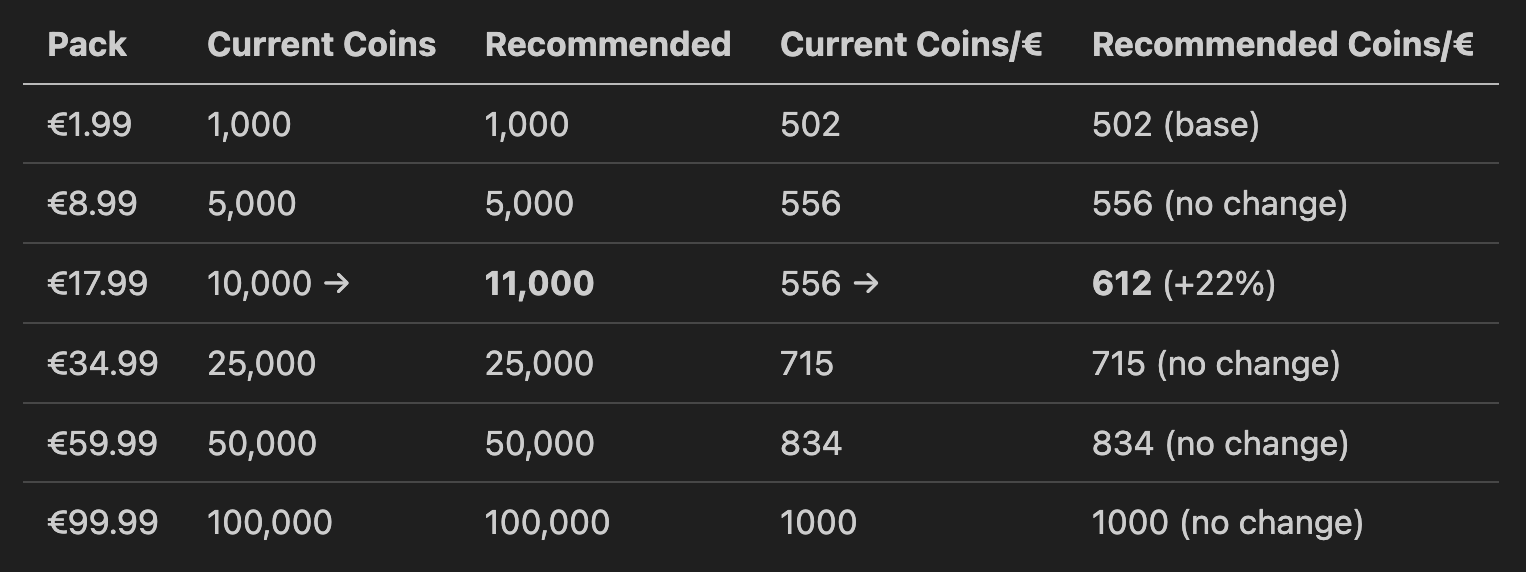Click the "556 →" current coins/€ cell
This screenshot has height=572, width=1526.
829,284
